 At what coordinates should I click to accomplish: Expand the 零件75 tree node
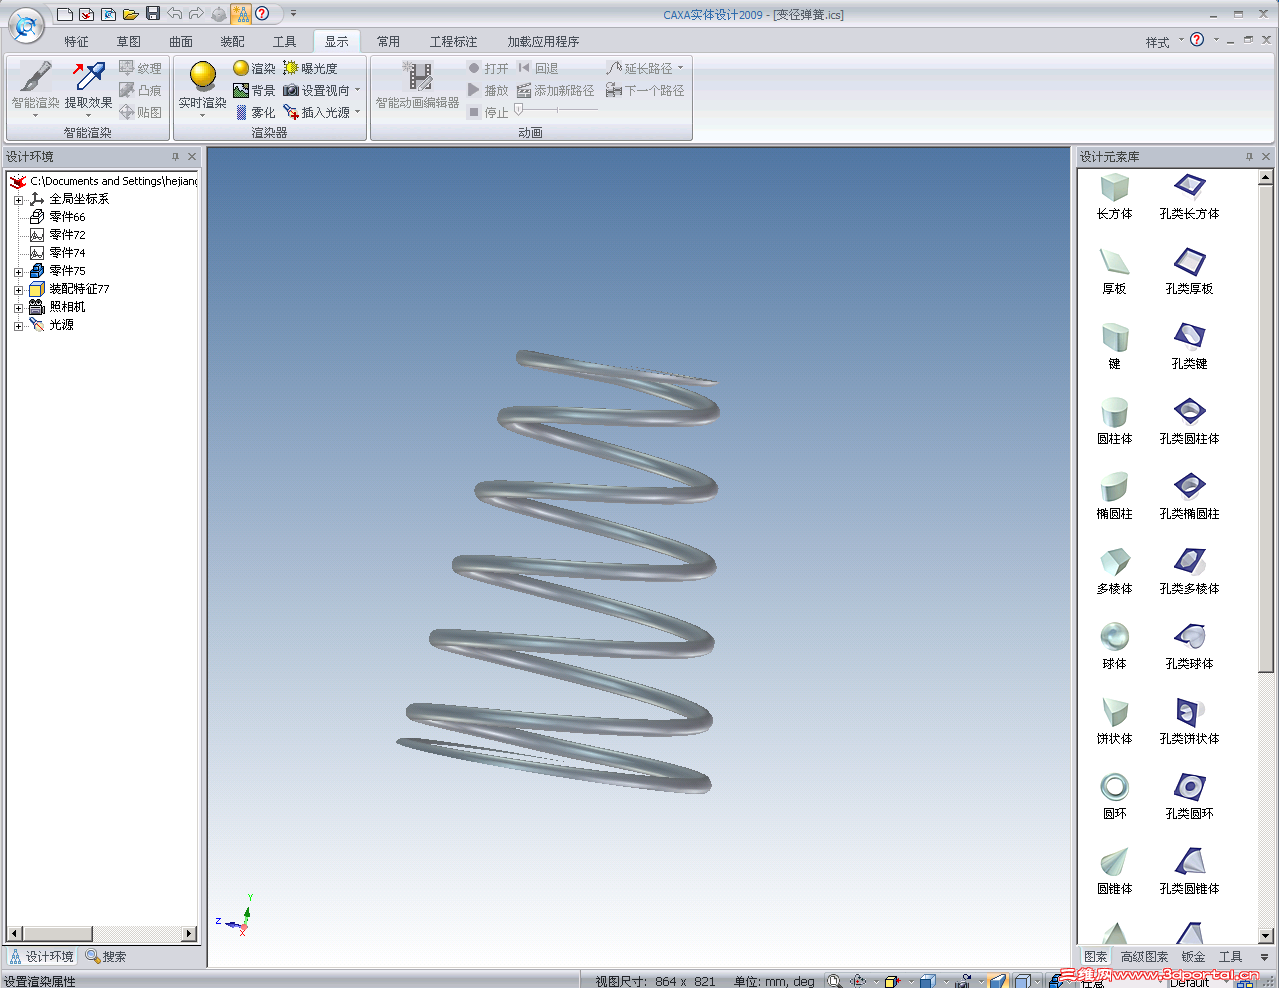click(18, 271)
